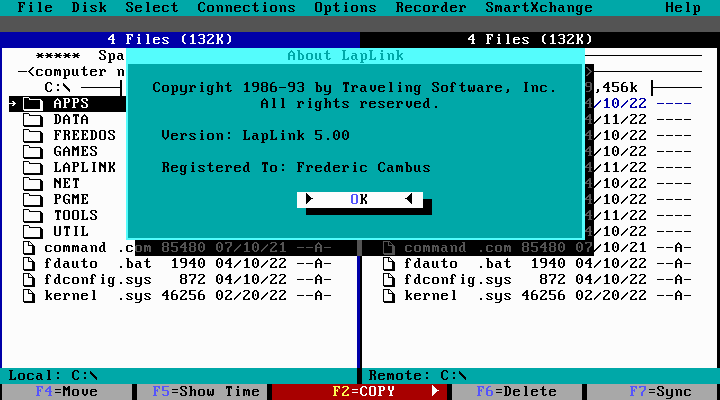Select the GAMES folder name
Image resolution: width=720 pixels, height=400 pixels.
point(75,152)
